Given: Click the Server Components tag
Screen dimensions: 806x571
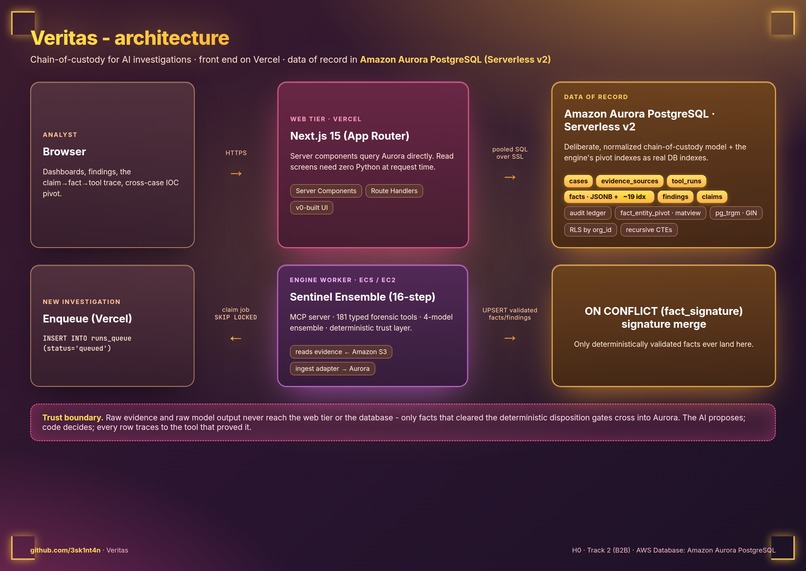Looking at the screenshot, I should [x=326, y=191].
